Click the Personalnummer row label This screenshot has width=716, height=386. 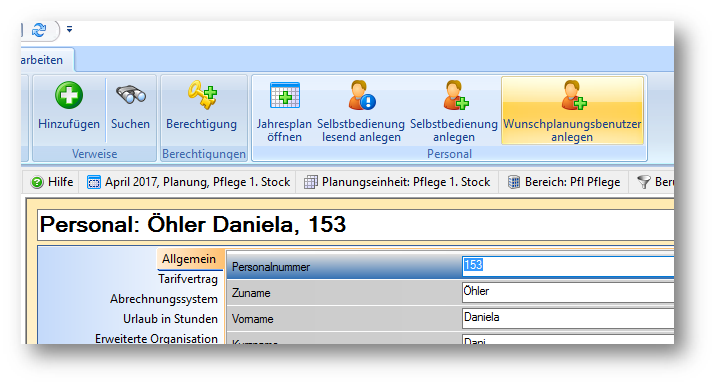coord(271,267)
